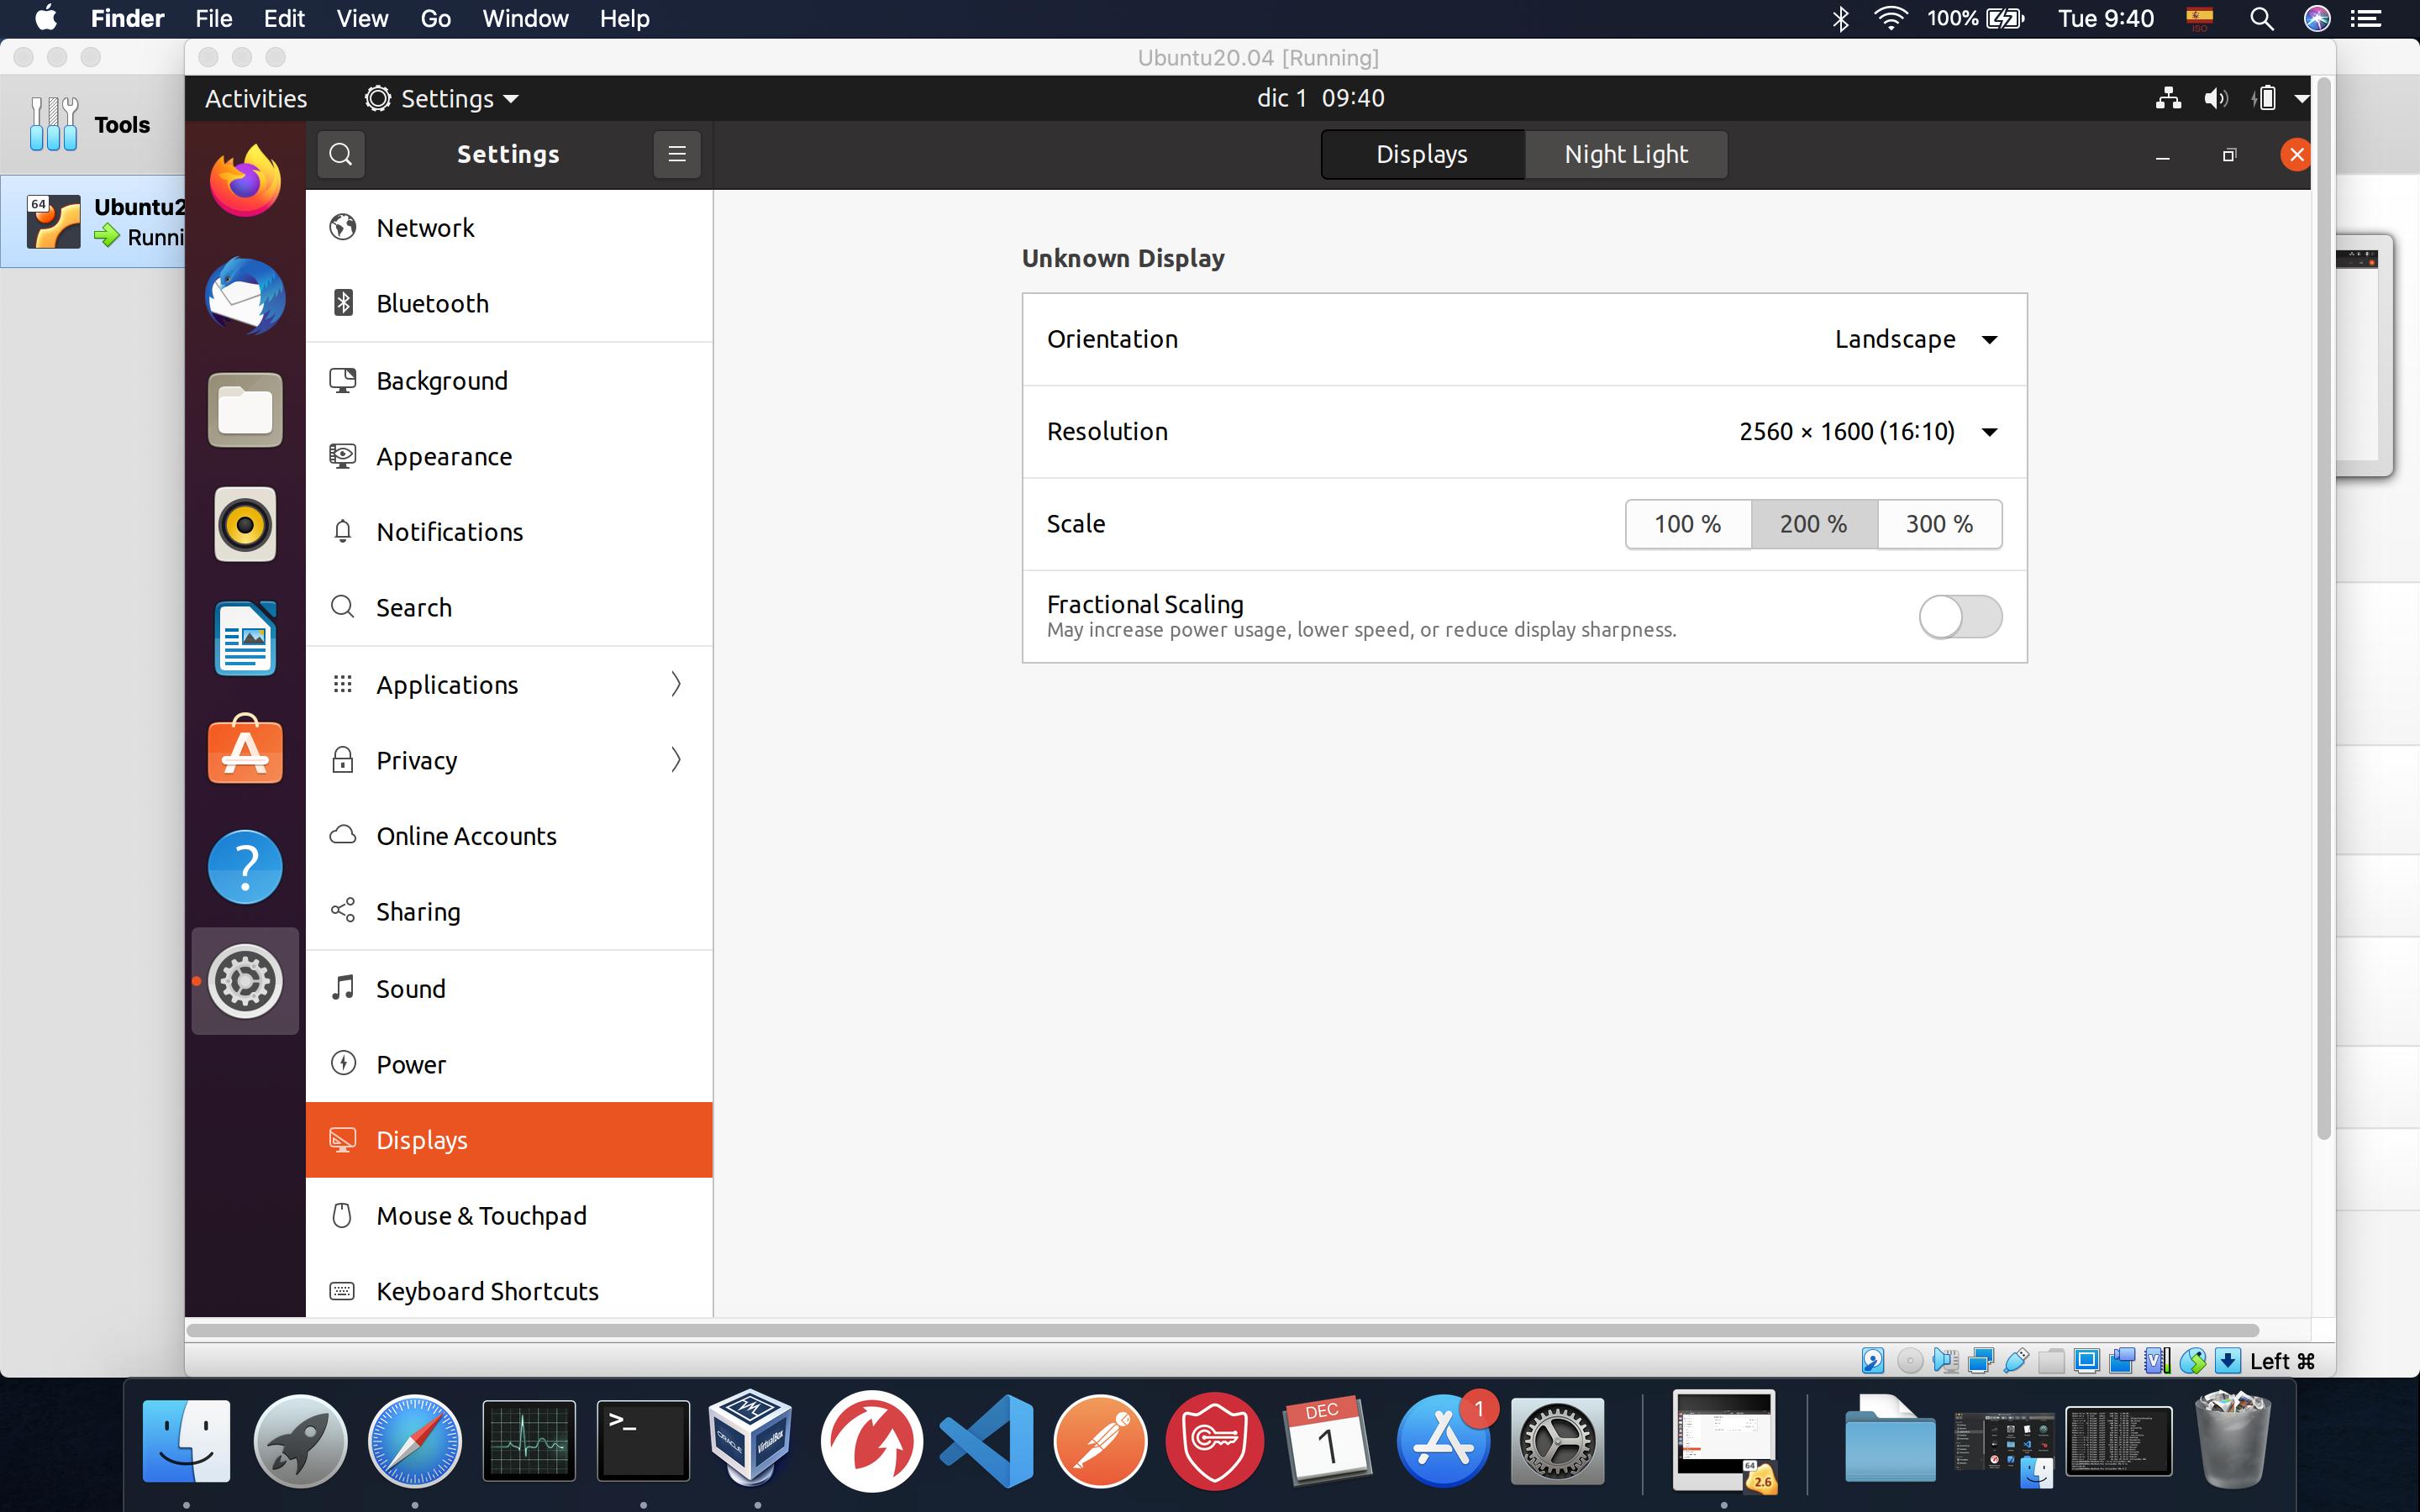Set scale to 100 %
This screenshot has height=1512, width=2420.
point(1688,524)
